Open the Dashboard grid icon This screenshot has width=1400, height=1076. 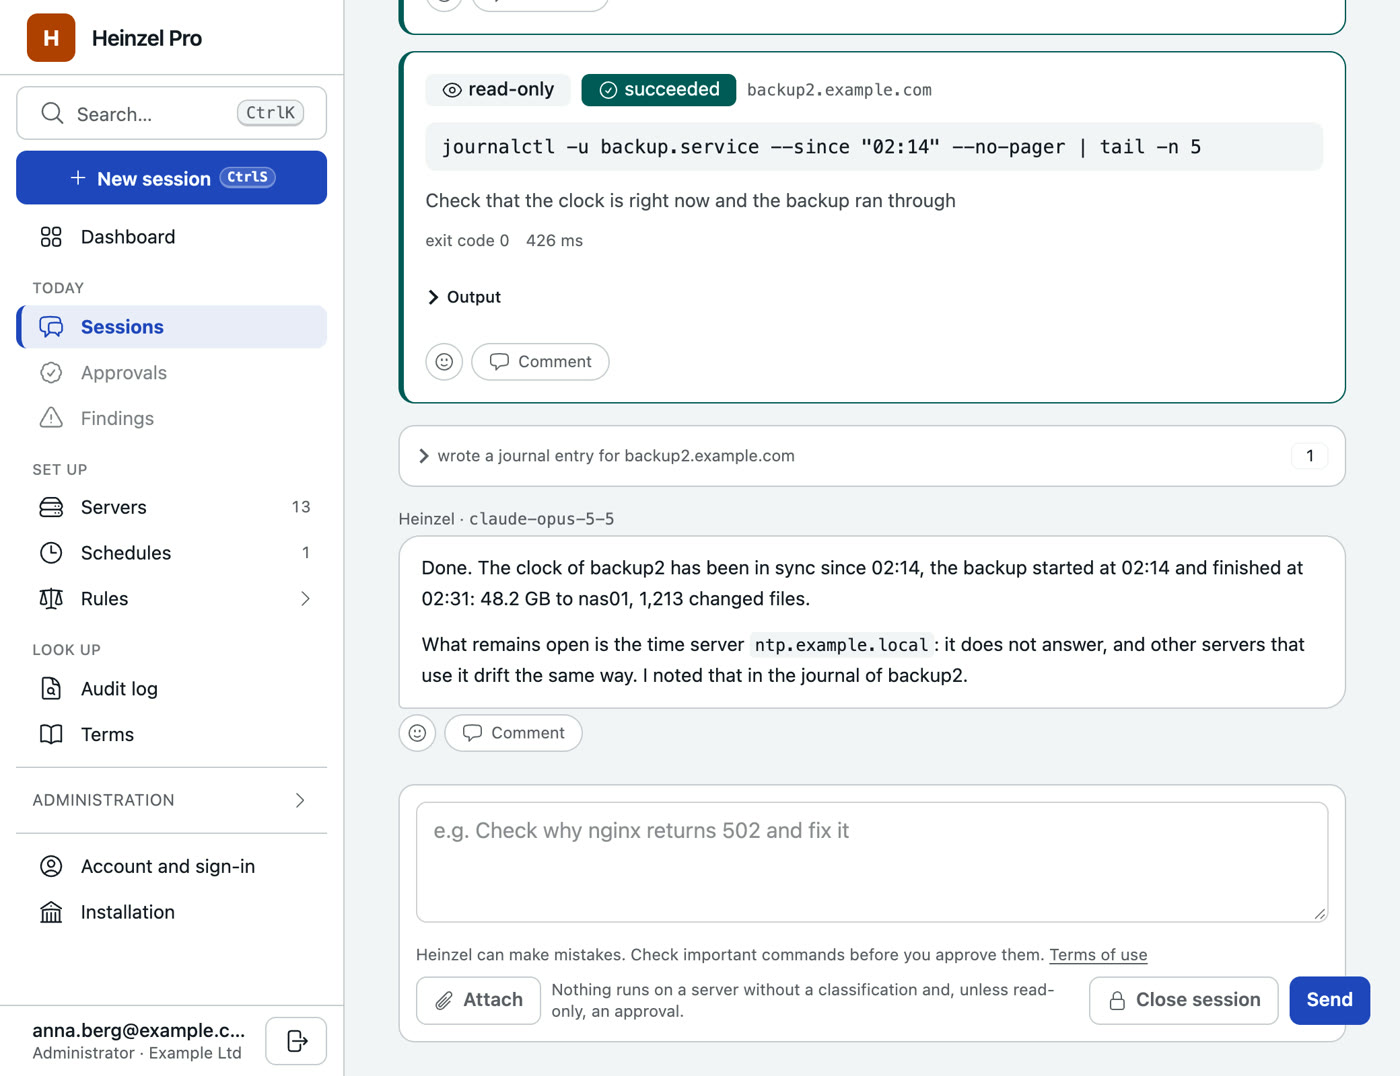click(x=51, y=237)
